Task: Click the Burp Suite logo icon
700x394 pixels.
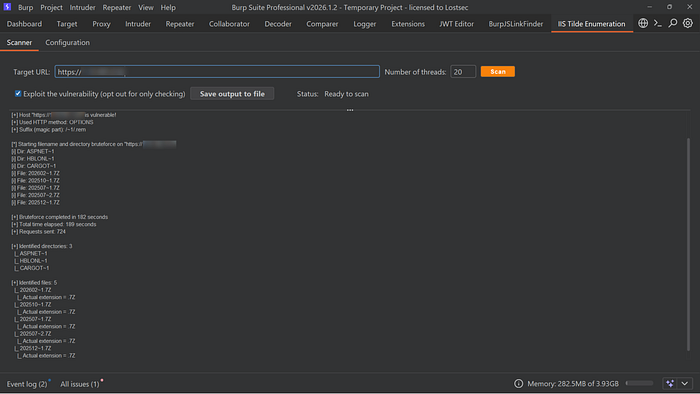Action: point(7,7)
